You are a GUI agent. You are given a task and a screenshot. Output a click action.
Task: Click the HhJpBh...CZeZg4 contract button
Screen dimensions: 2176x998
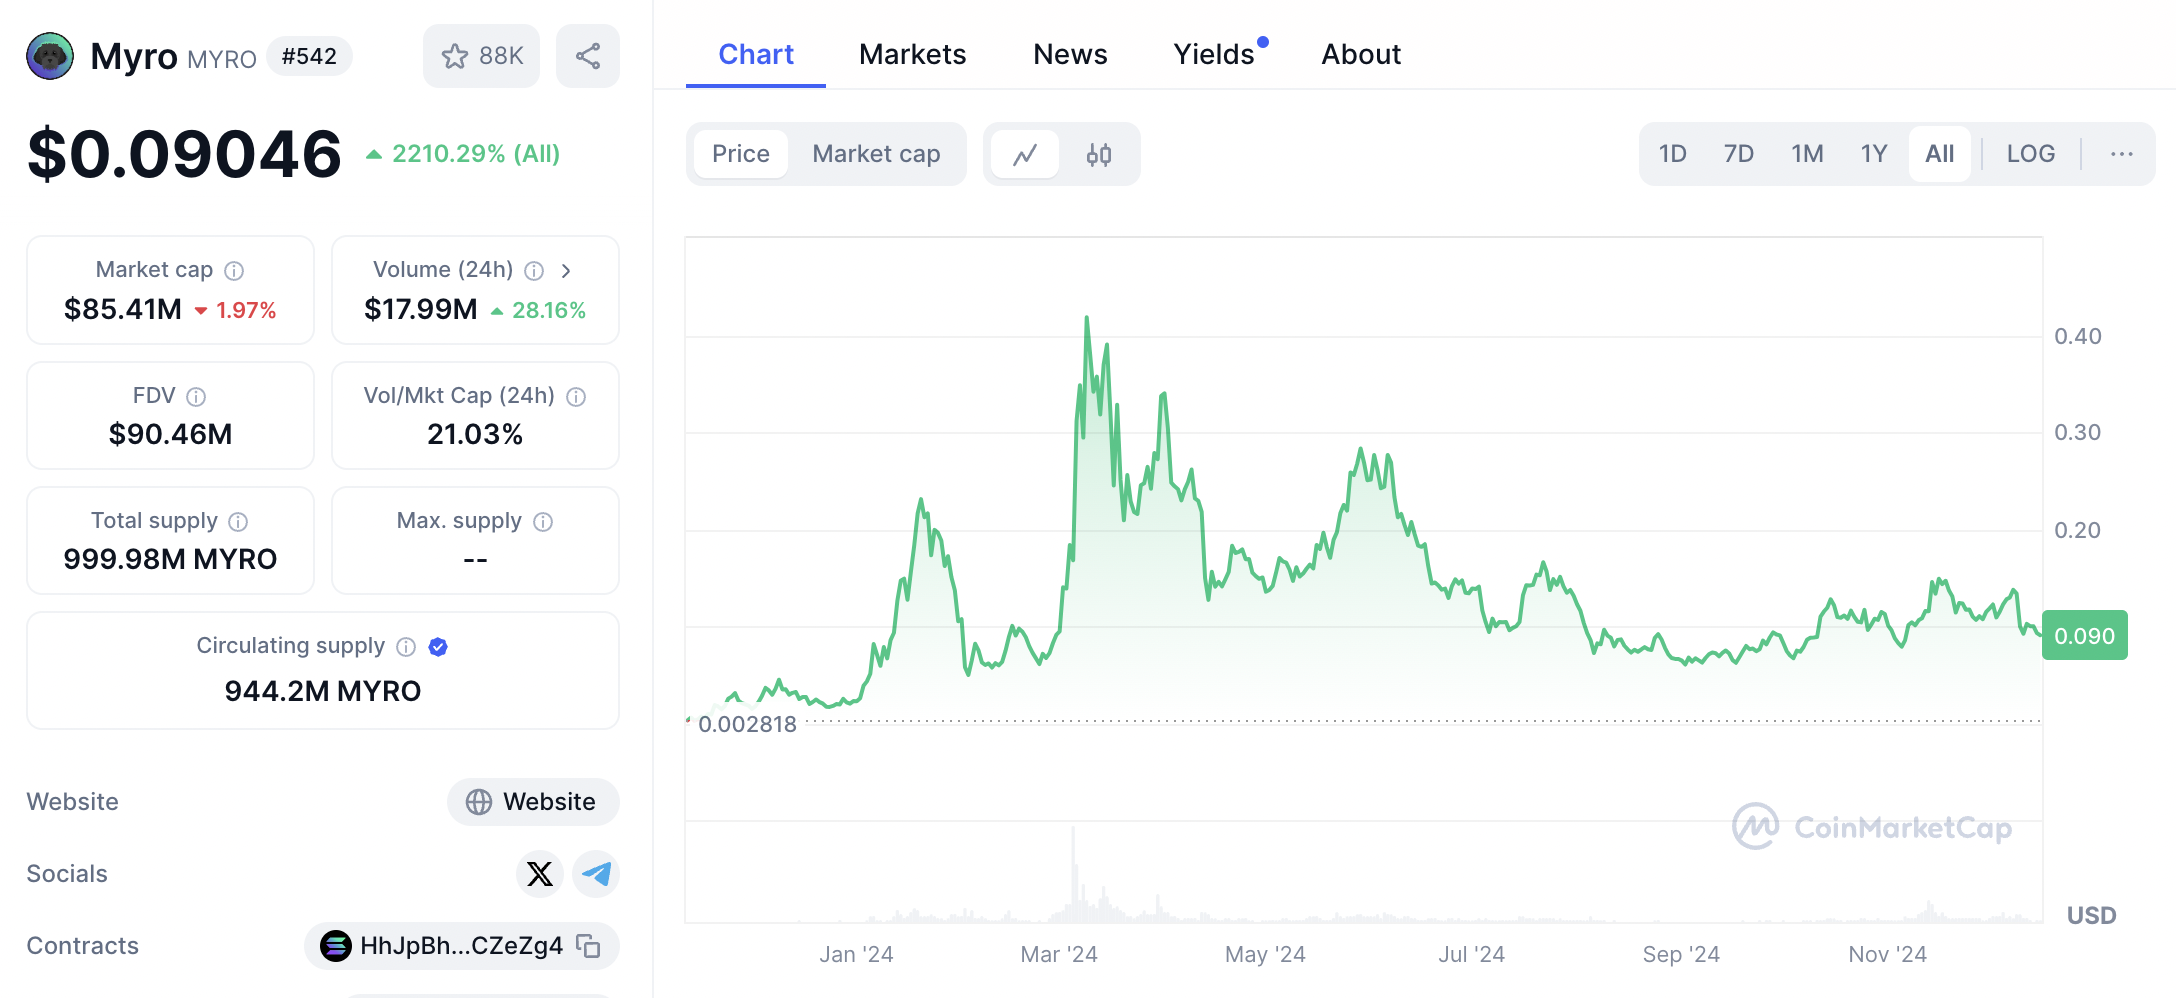(462, 946)
